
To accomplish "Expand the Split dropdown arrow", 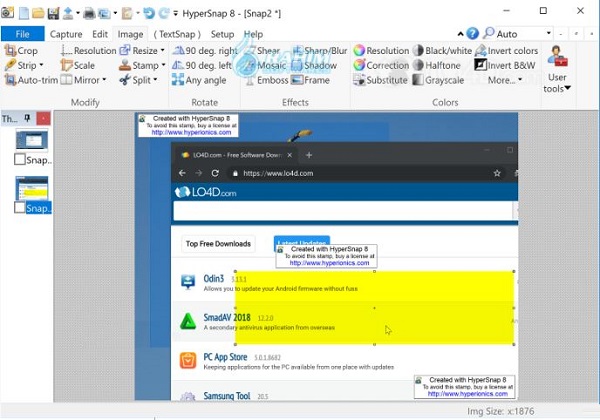I will [x=155, y=80].
